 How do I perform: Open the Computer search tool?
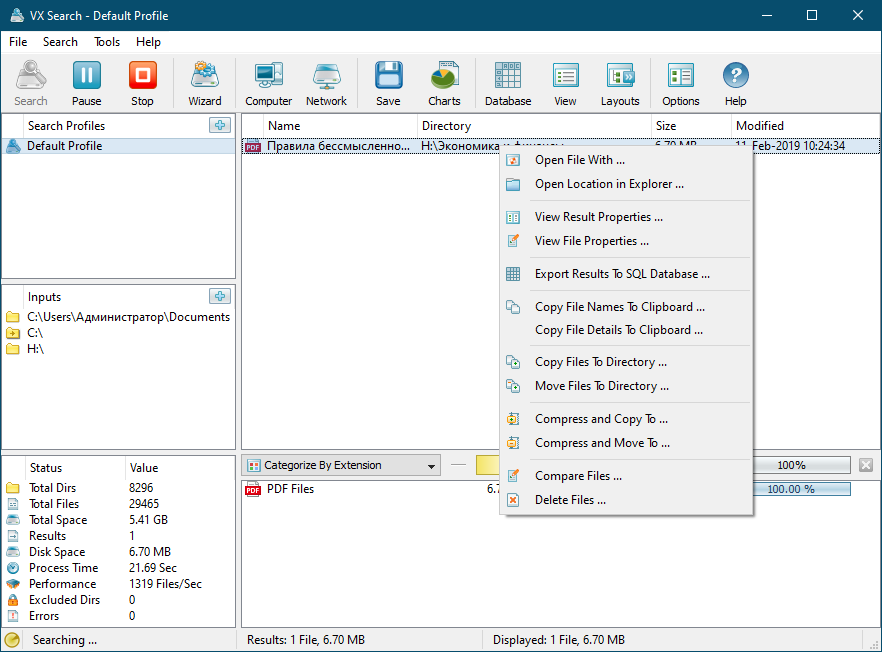click(x=268, y=84)
